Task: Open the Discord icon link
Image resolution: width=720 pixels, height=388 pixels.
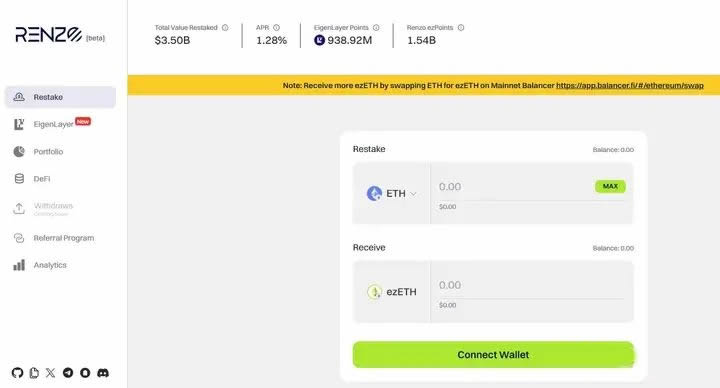Action: tap(103, 373)
